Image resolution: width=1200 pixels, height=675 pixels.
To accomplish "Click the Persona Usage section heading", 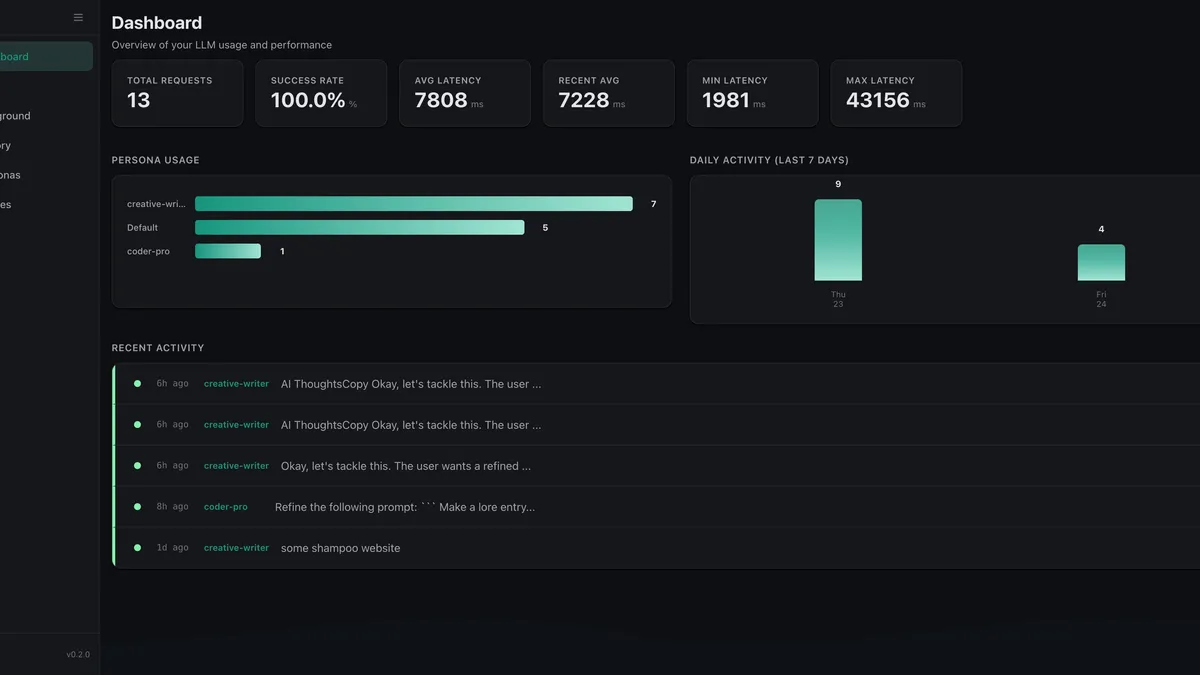I will coord(156,160).
